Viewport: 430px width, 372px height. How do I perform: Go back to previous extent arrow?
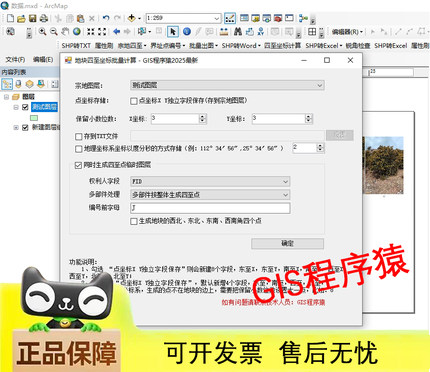coord(116,32)
